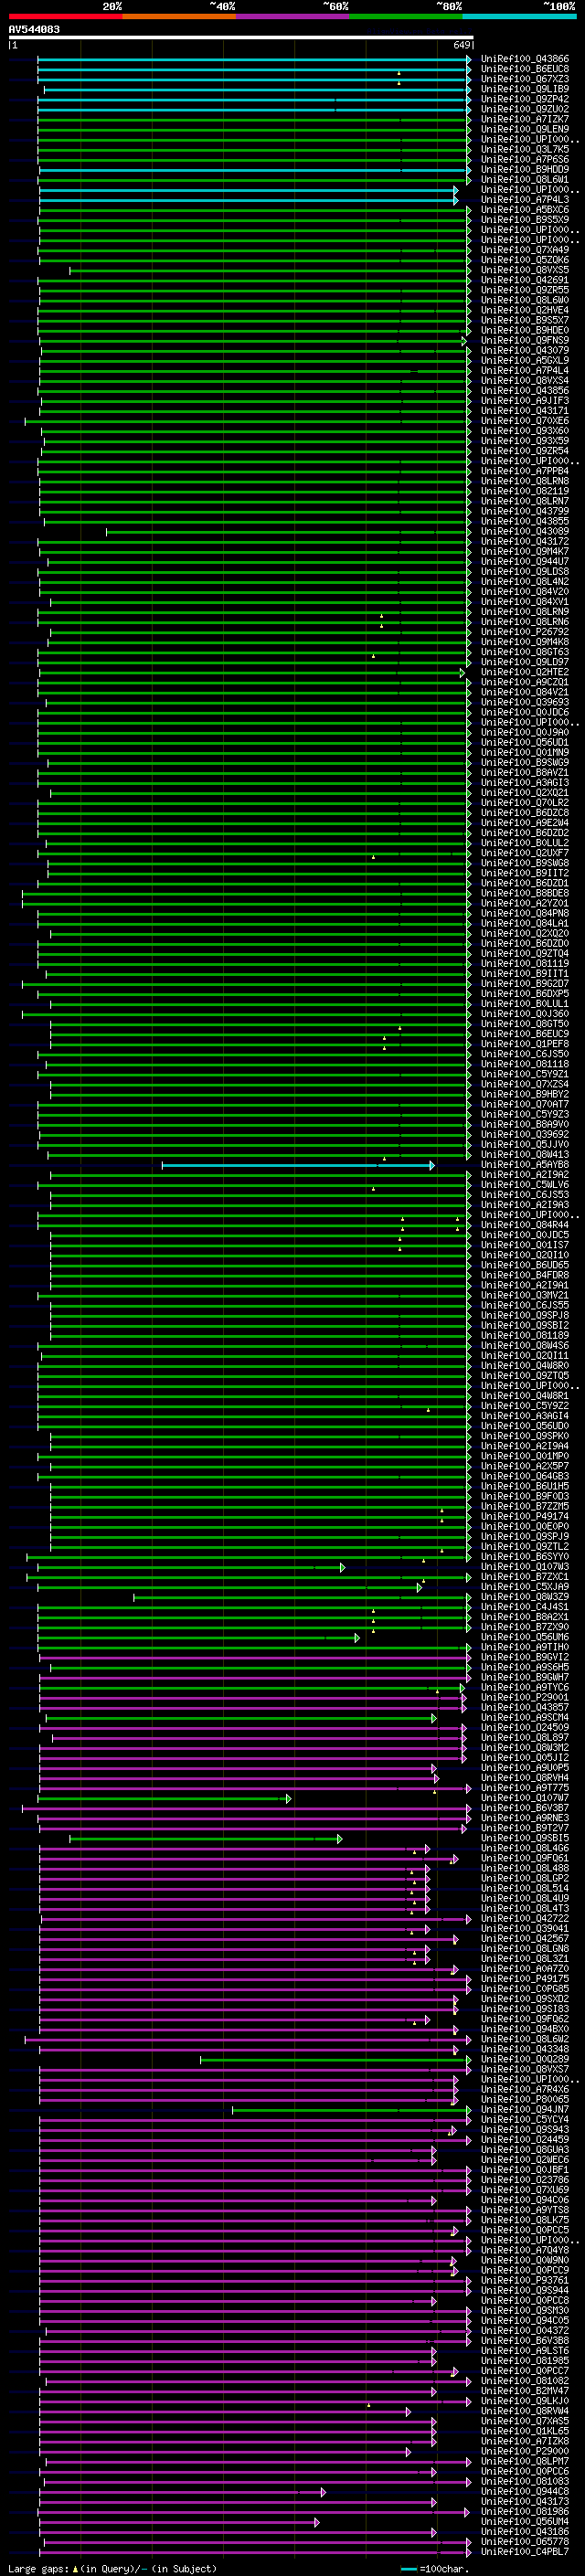Open hit UniRef100_B6EUC8
The width and height of the screenshot is (585, 2576).
tap(525, 69)
